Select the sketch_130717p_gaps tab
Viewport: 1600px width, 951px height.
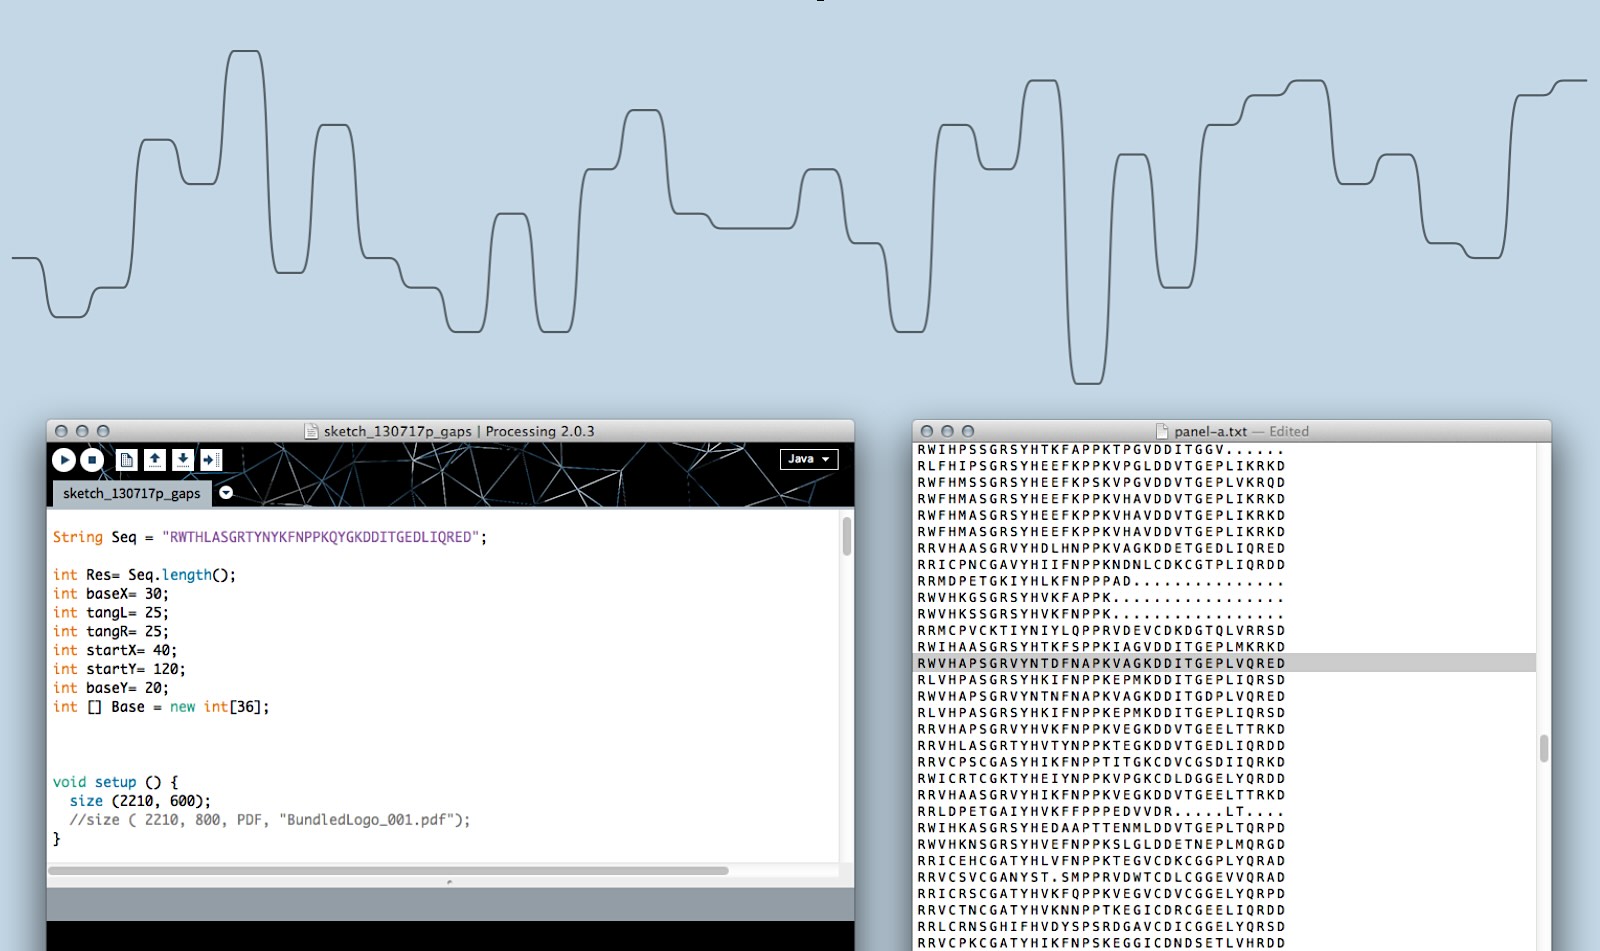[x=131, y=493]
